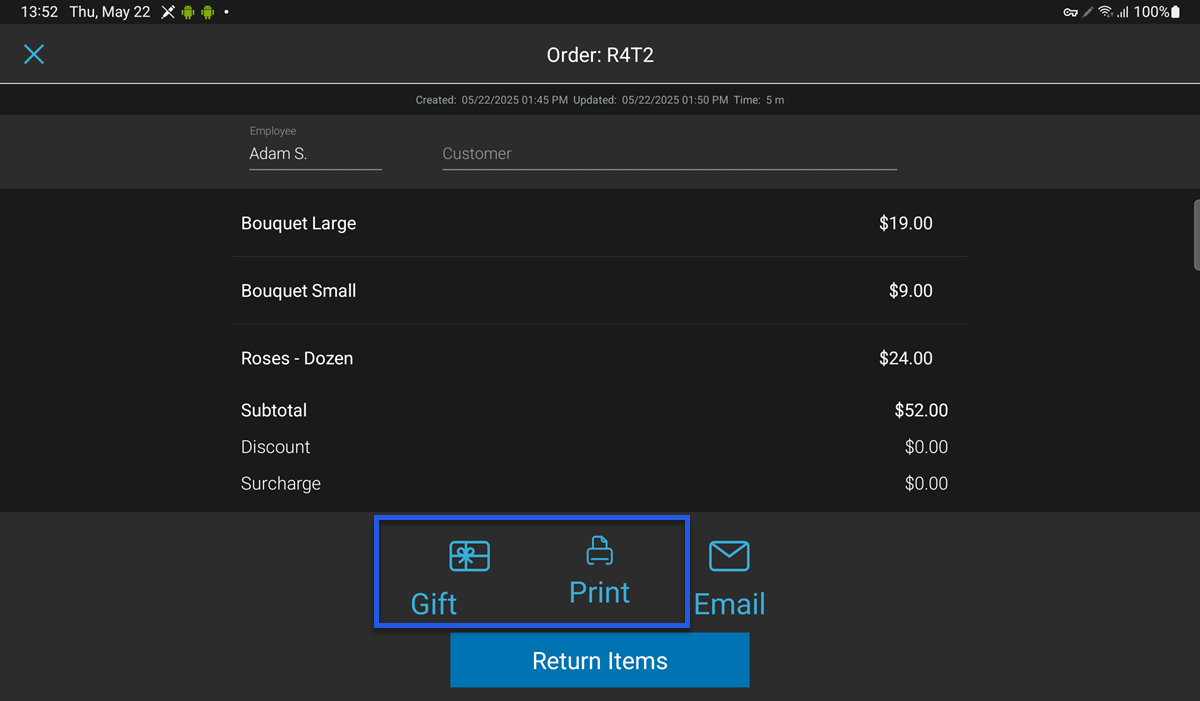Image resolution: width=1200 pixels, height=701 pixels.
Task: Select the Gift receipt icon
Action: click(469, 556)
